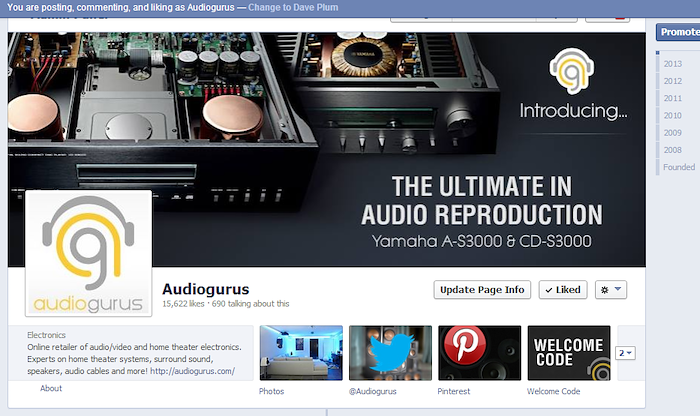Open the Pinterest logo tile
The image size is (700, 416).
pos(480,353)
